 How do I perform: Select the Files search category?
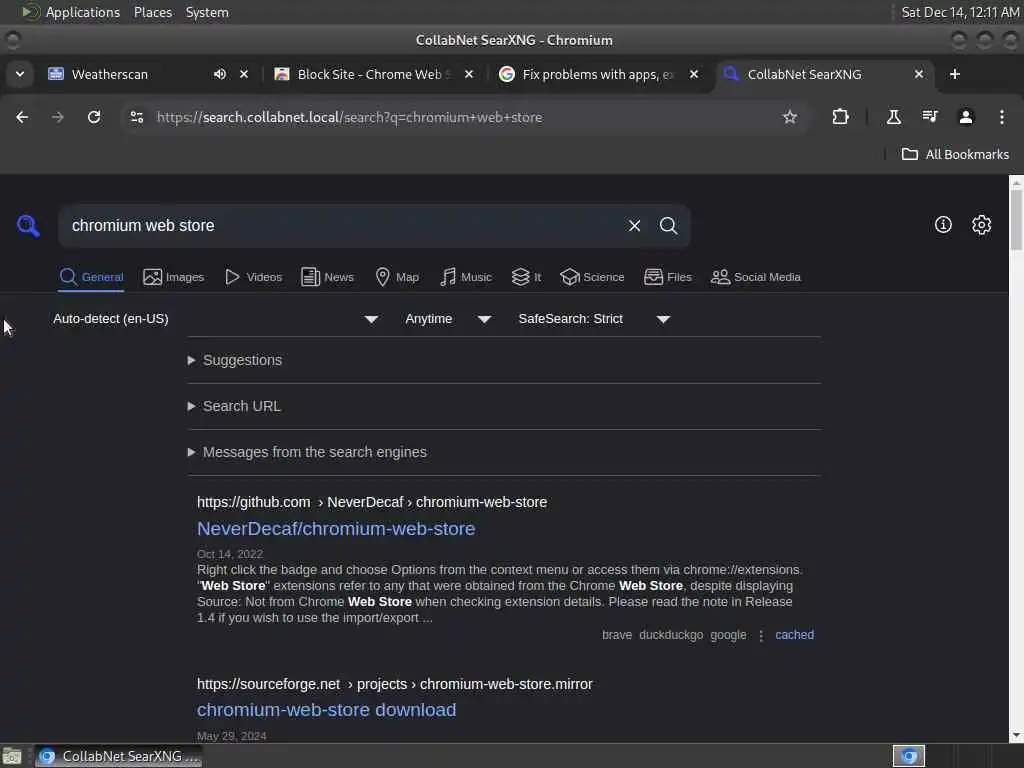[667, 278]
